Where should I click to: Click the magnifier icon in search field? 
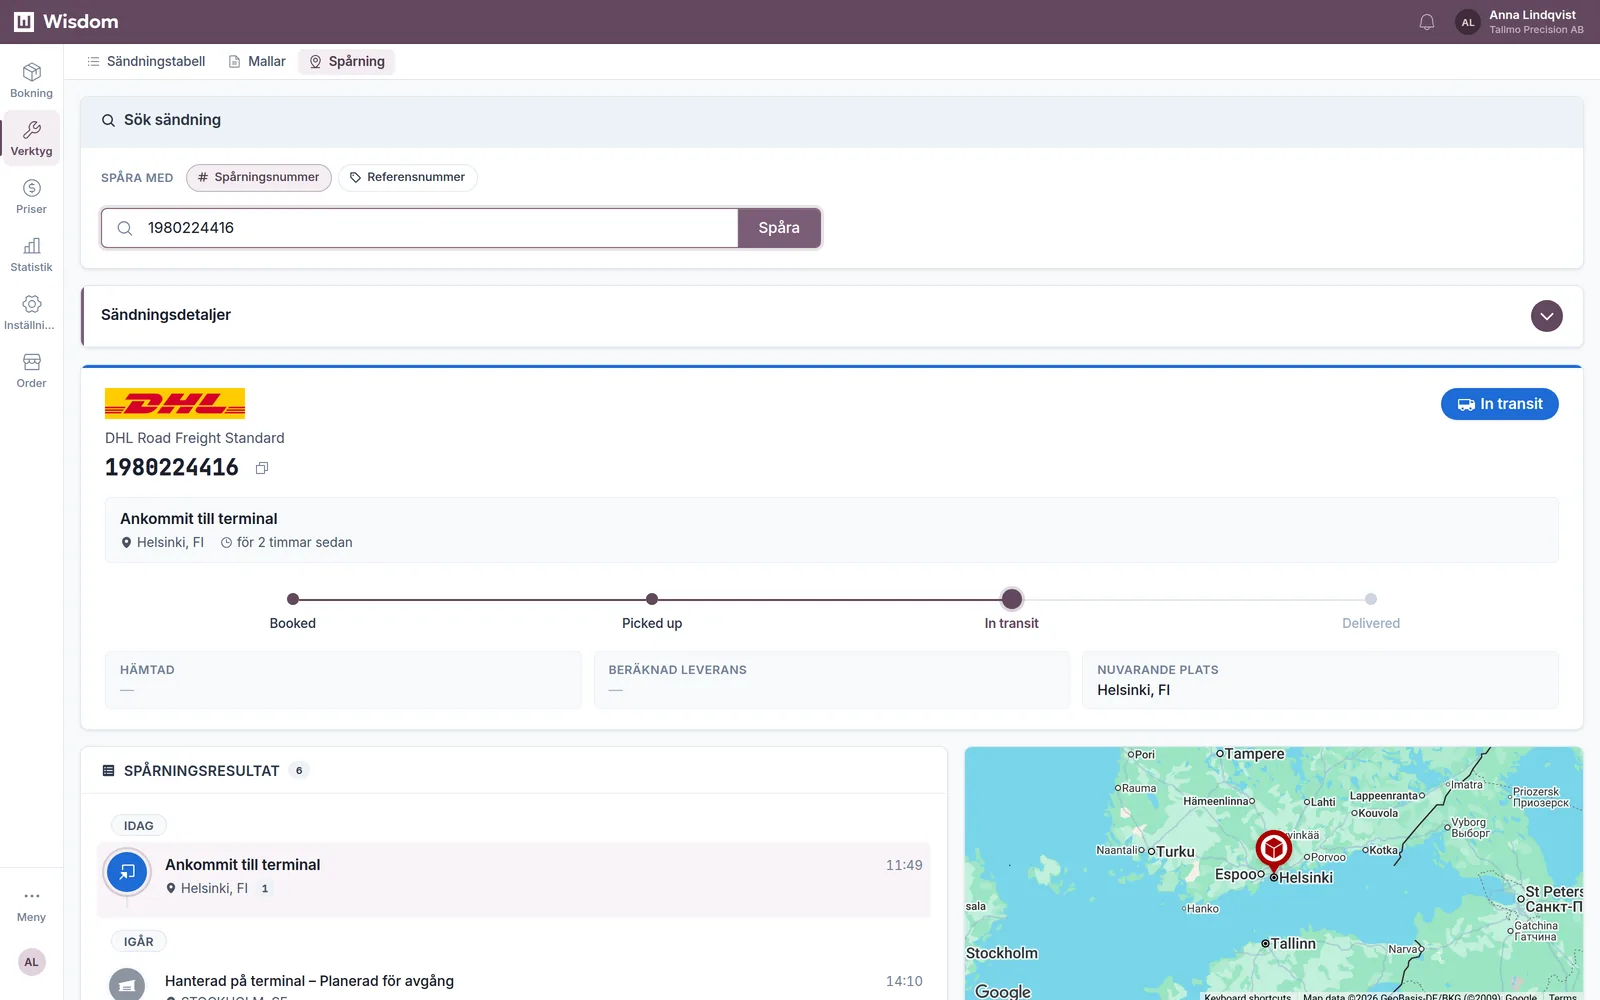[x=125, y=228]
